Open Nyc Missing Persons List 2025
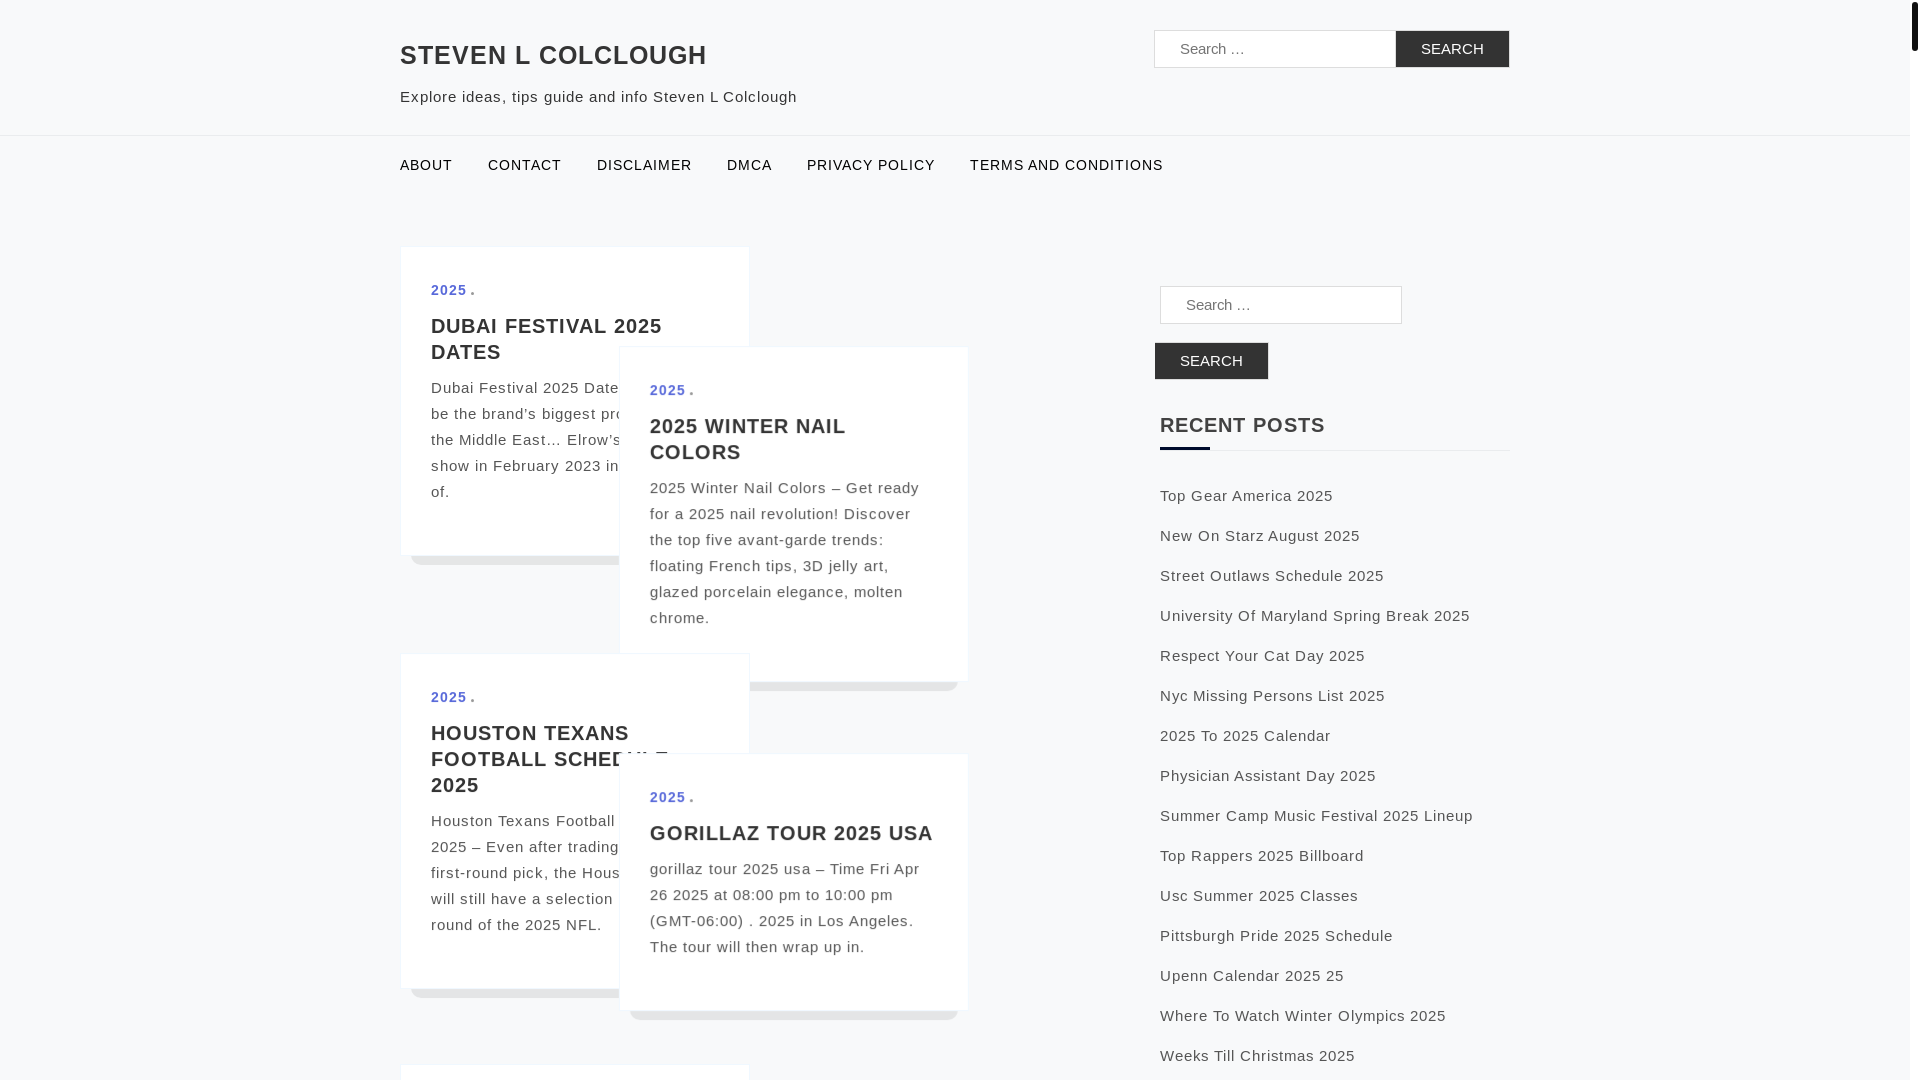 pos(1272,696)
